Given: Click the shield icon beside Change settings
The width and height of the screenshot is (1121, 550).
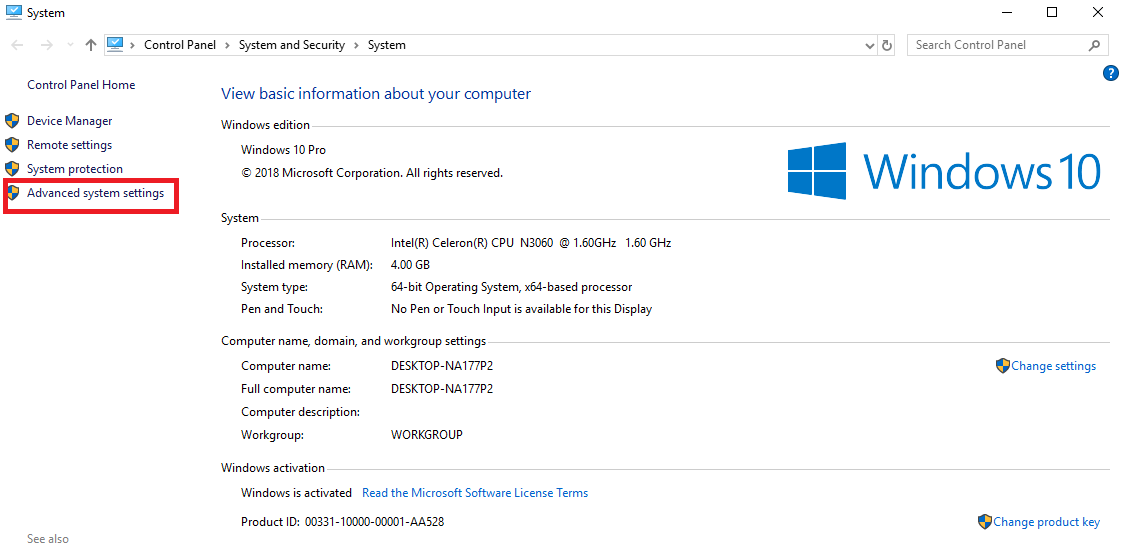Looking at the screenshot, I should (x=1002, y=365).
